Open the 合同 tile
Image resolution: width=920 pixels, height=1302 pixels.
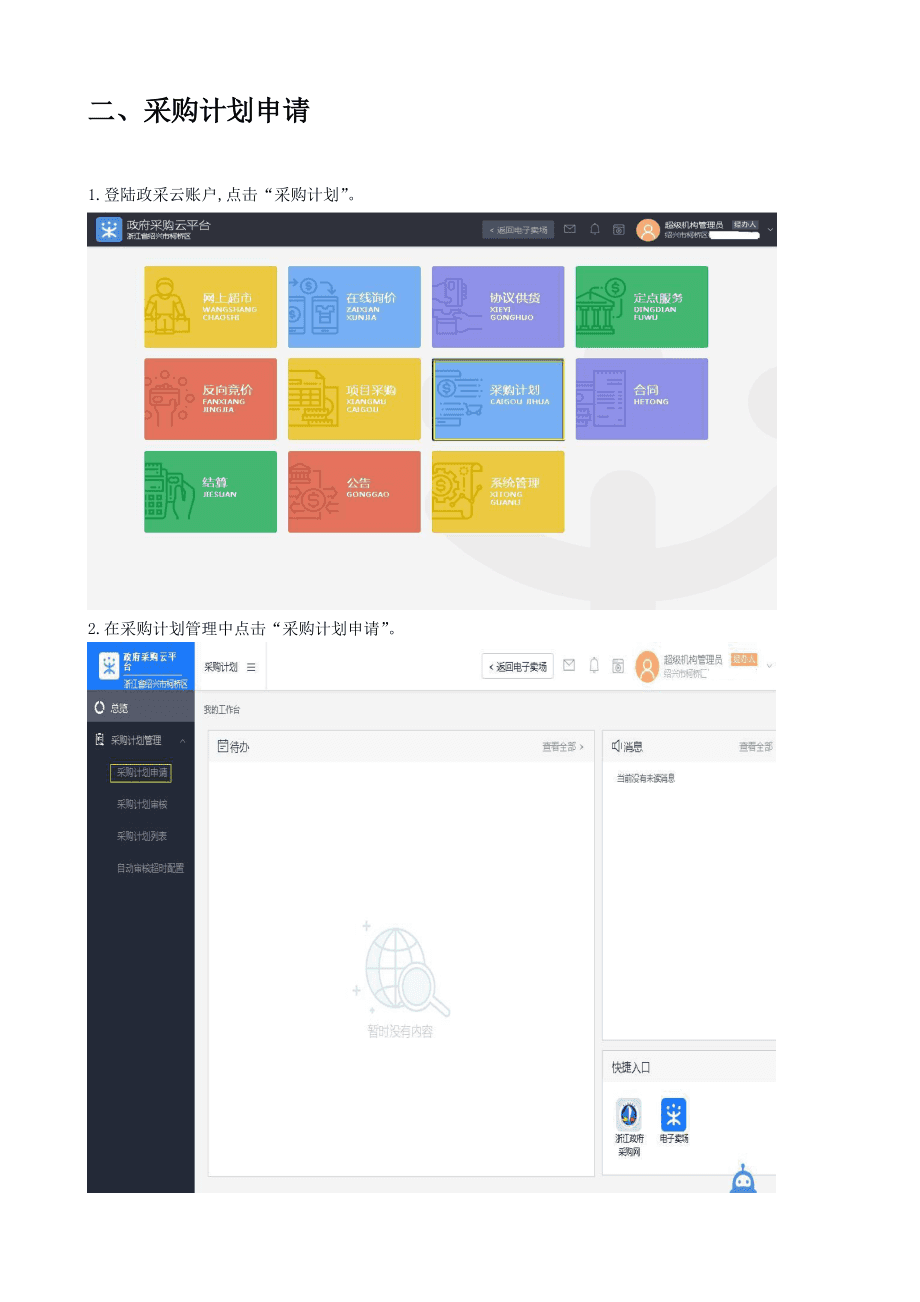click(x=641, y=399)
